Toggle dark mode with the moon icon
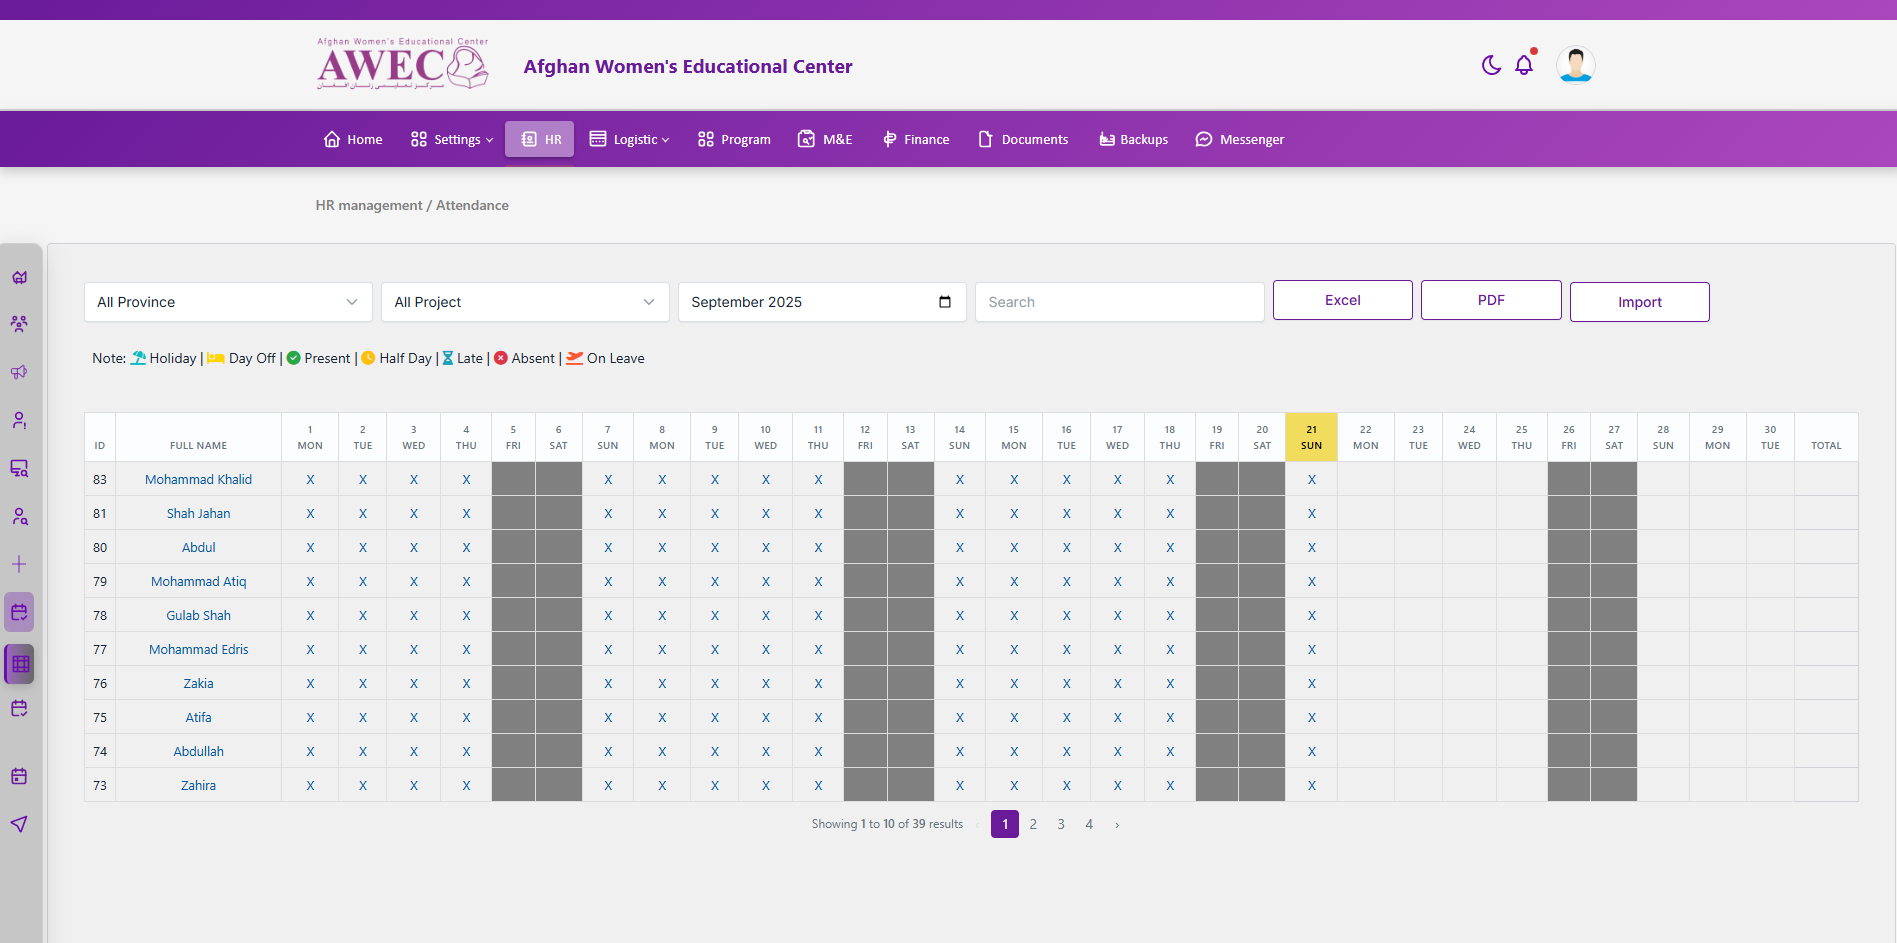 click(1490, 64)
